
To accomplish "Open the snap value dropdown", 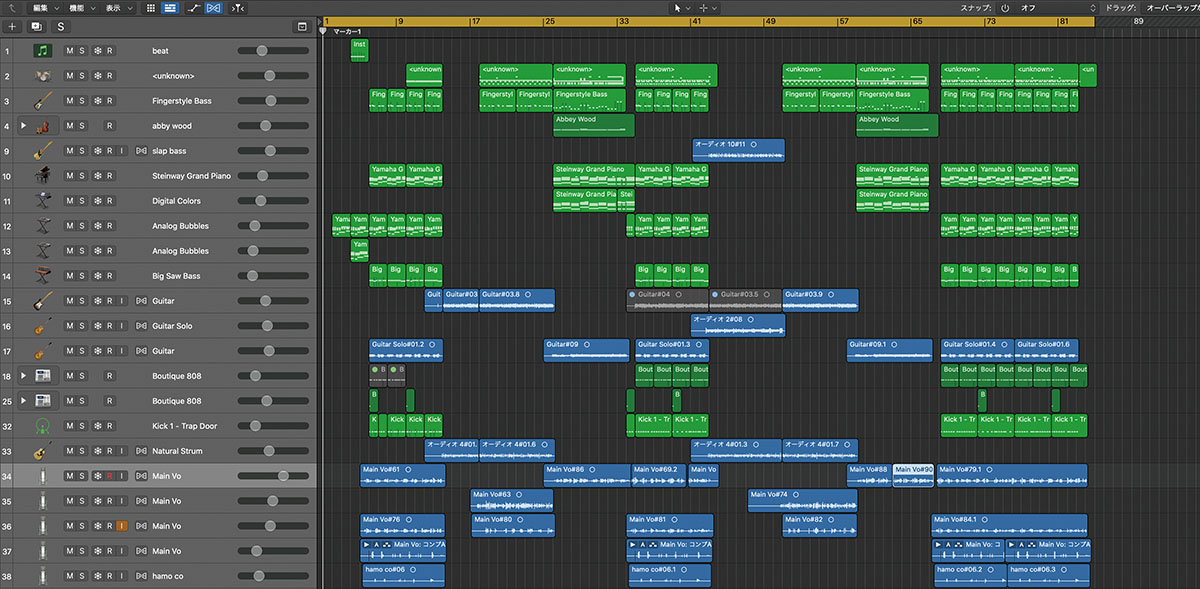I will 1055,7.
